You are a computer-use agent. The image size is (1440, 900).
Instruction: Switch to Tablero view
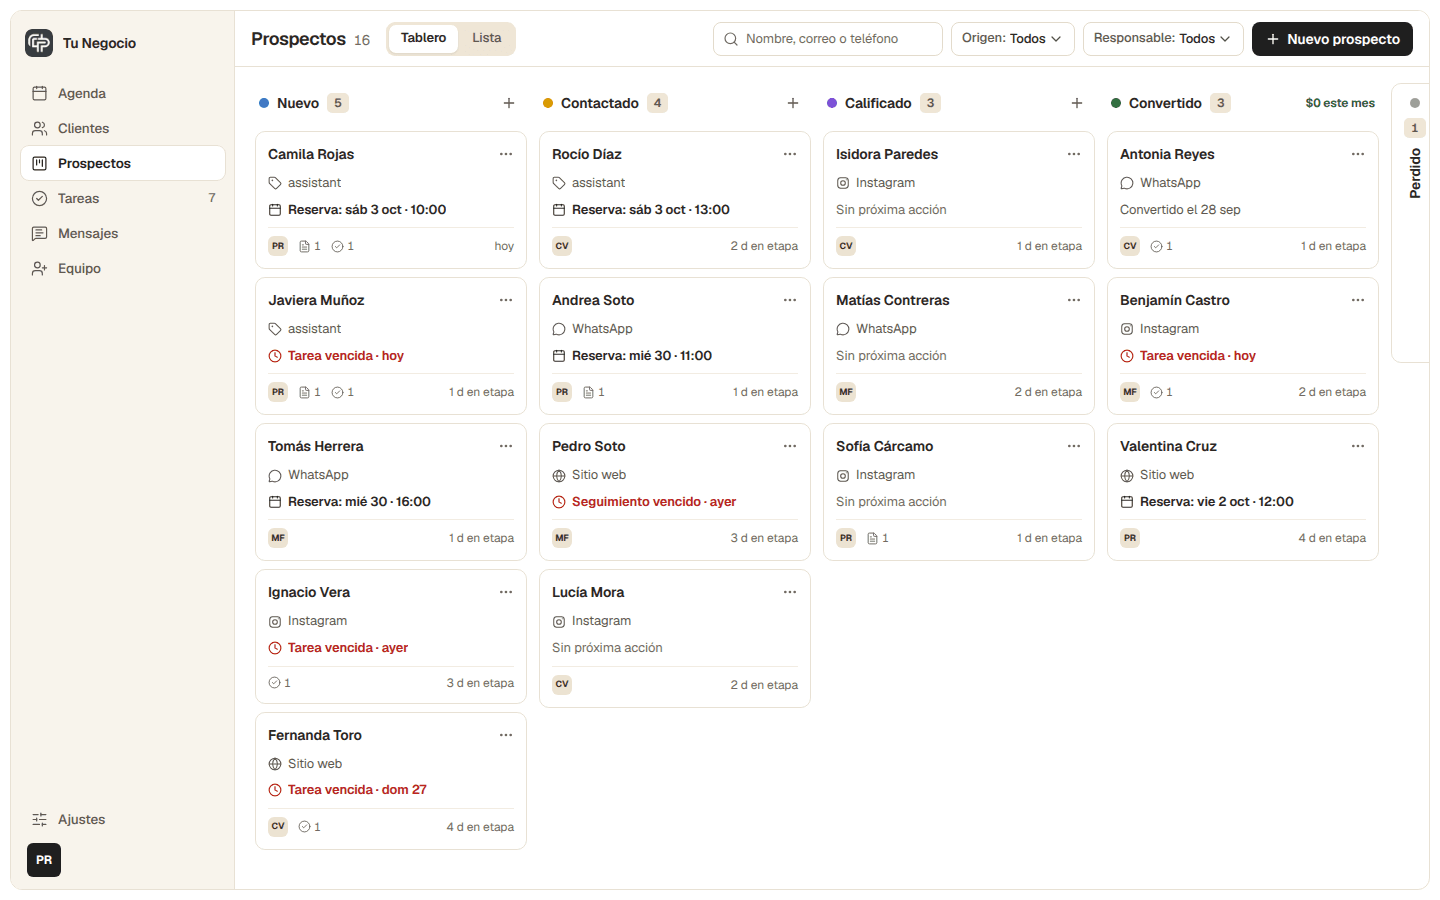coord(423,38)
